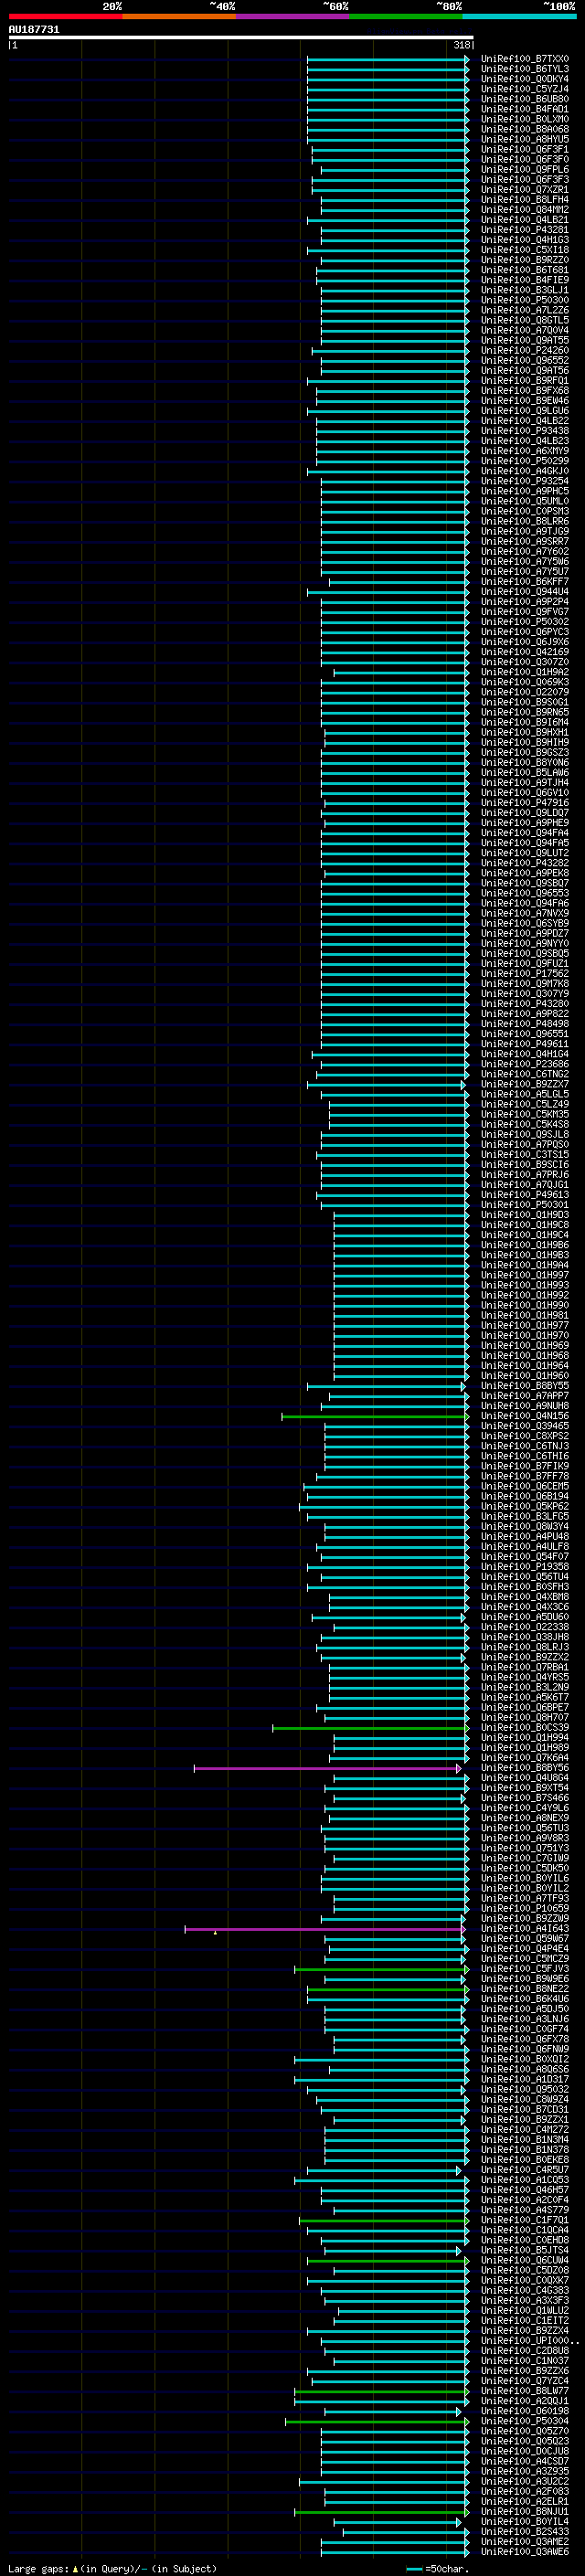Select hit label UniRef100_O22338

point(524,1627)
